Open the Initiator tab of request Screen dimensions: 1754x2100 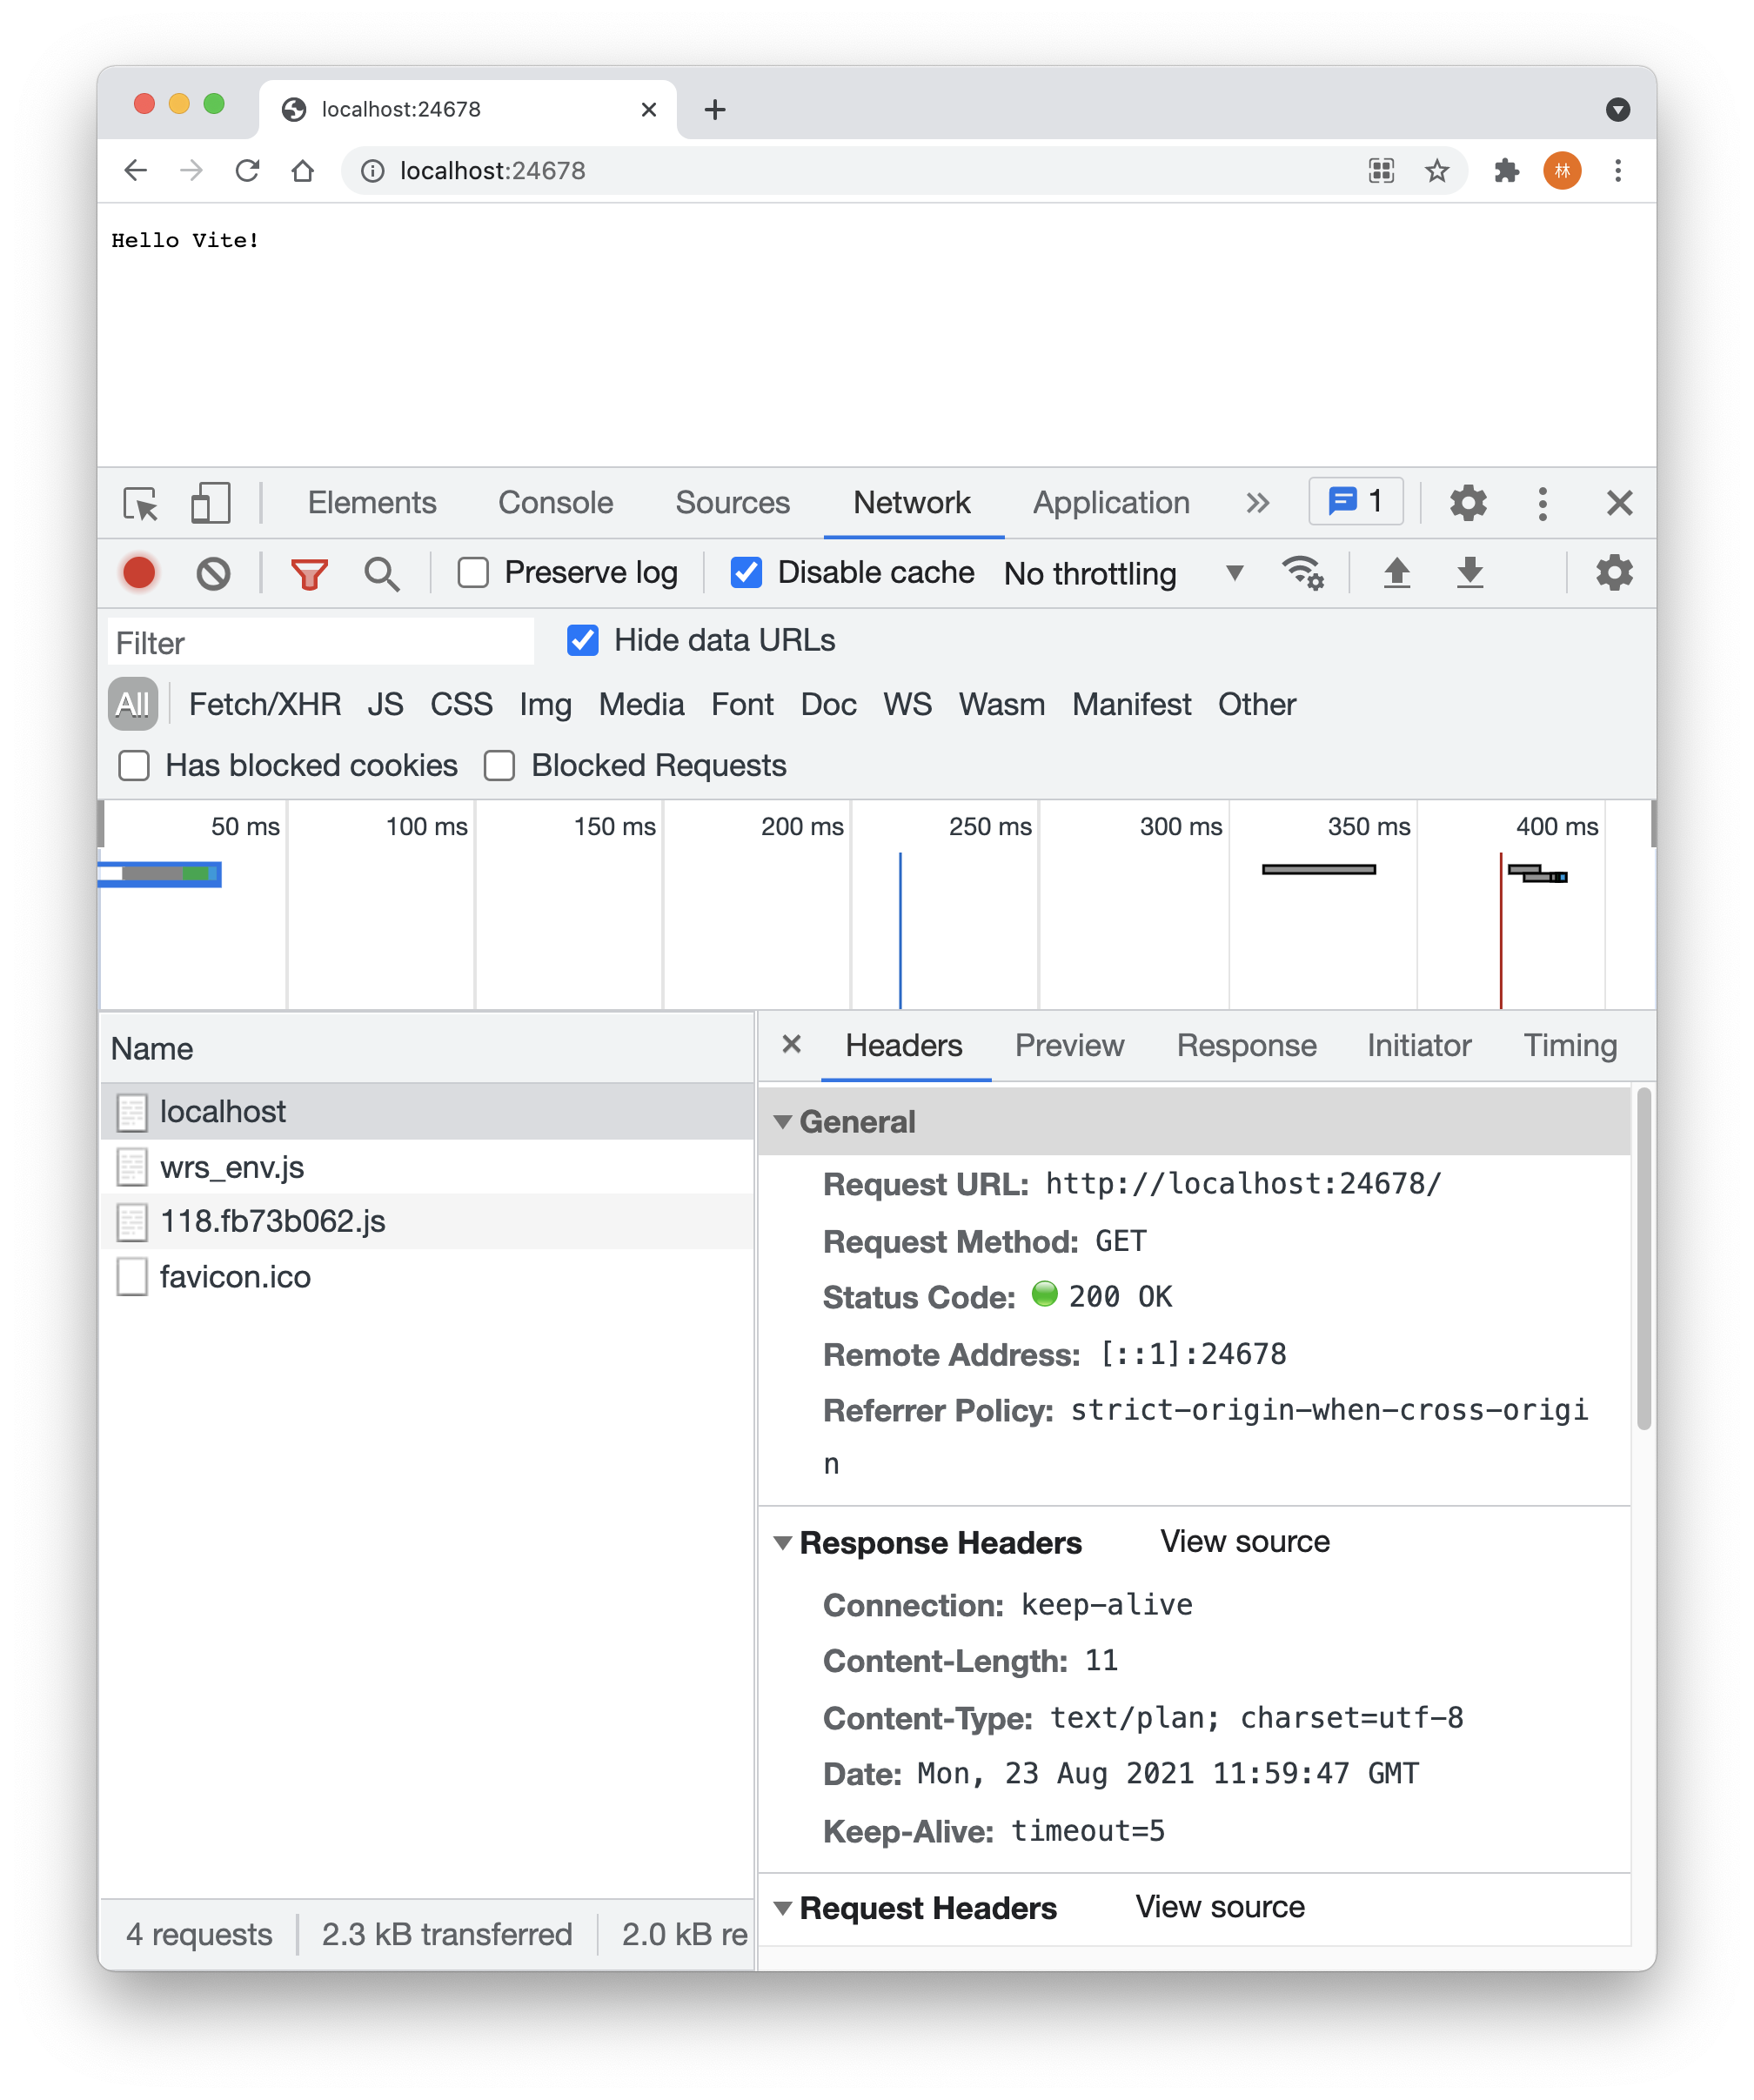(1419, 1045)
